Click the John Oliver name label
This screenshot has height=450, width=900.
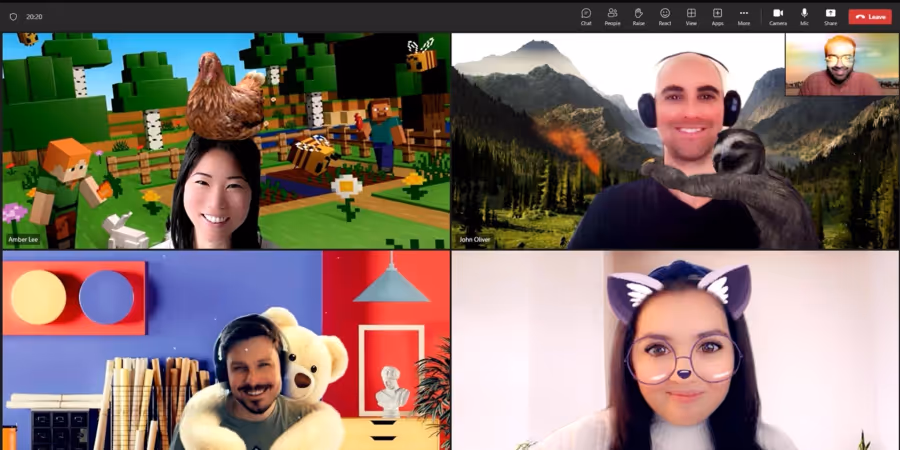[475, 239]
